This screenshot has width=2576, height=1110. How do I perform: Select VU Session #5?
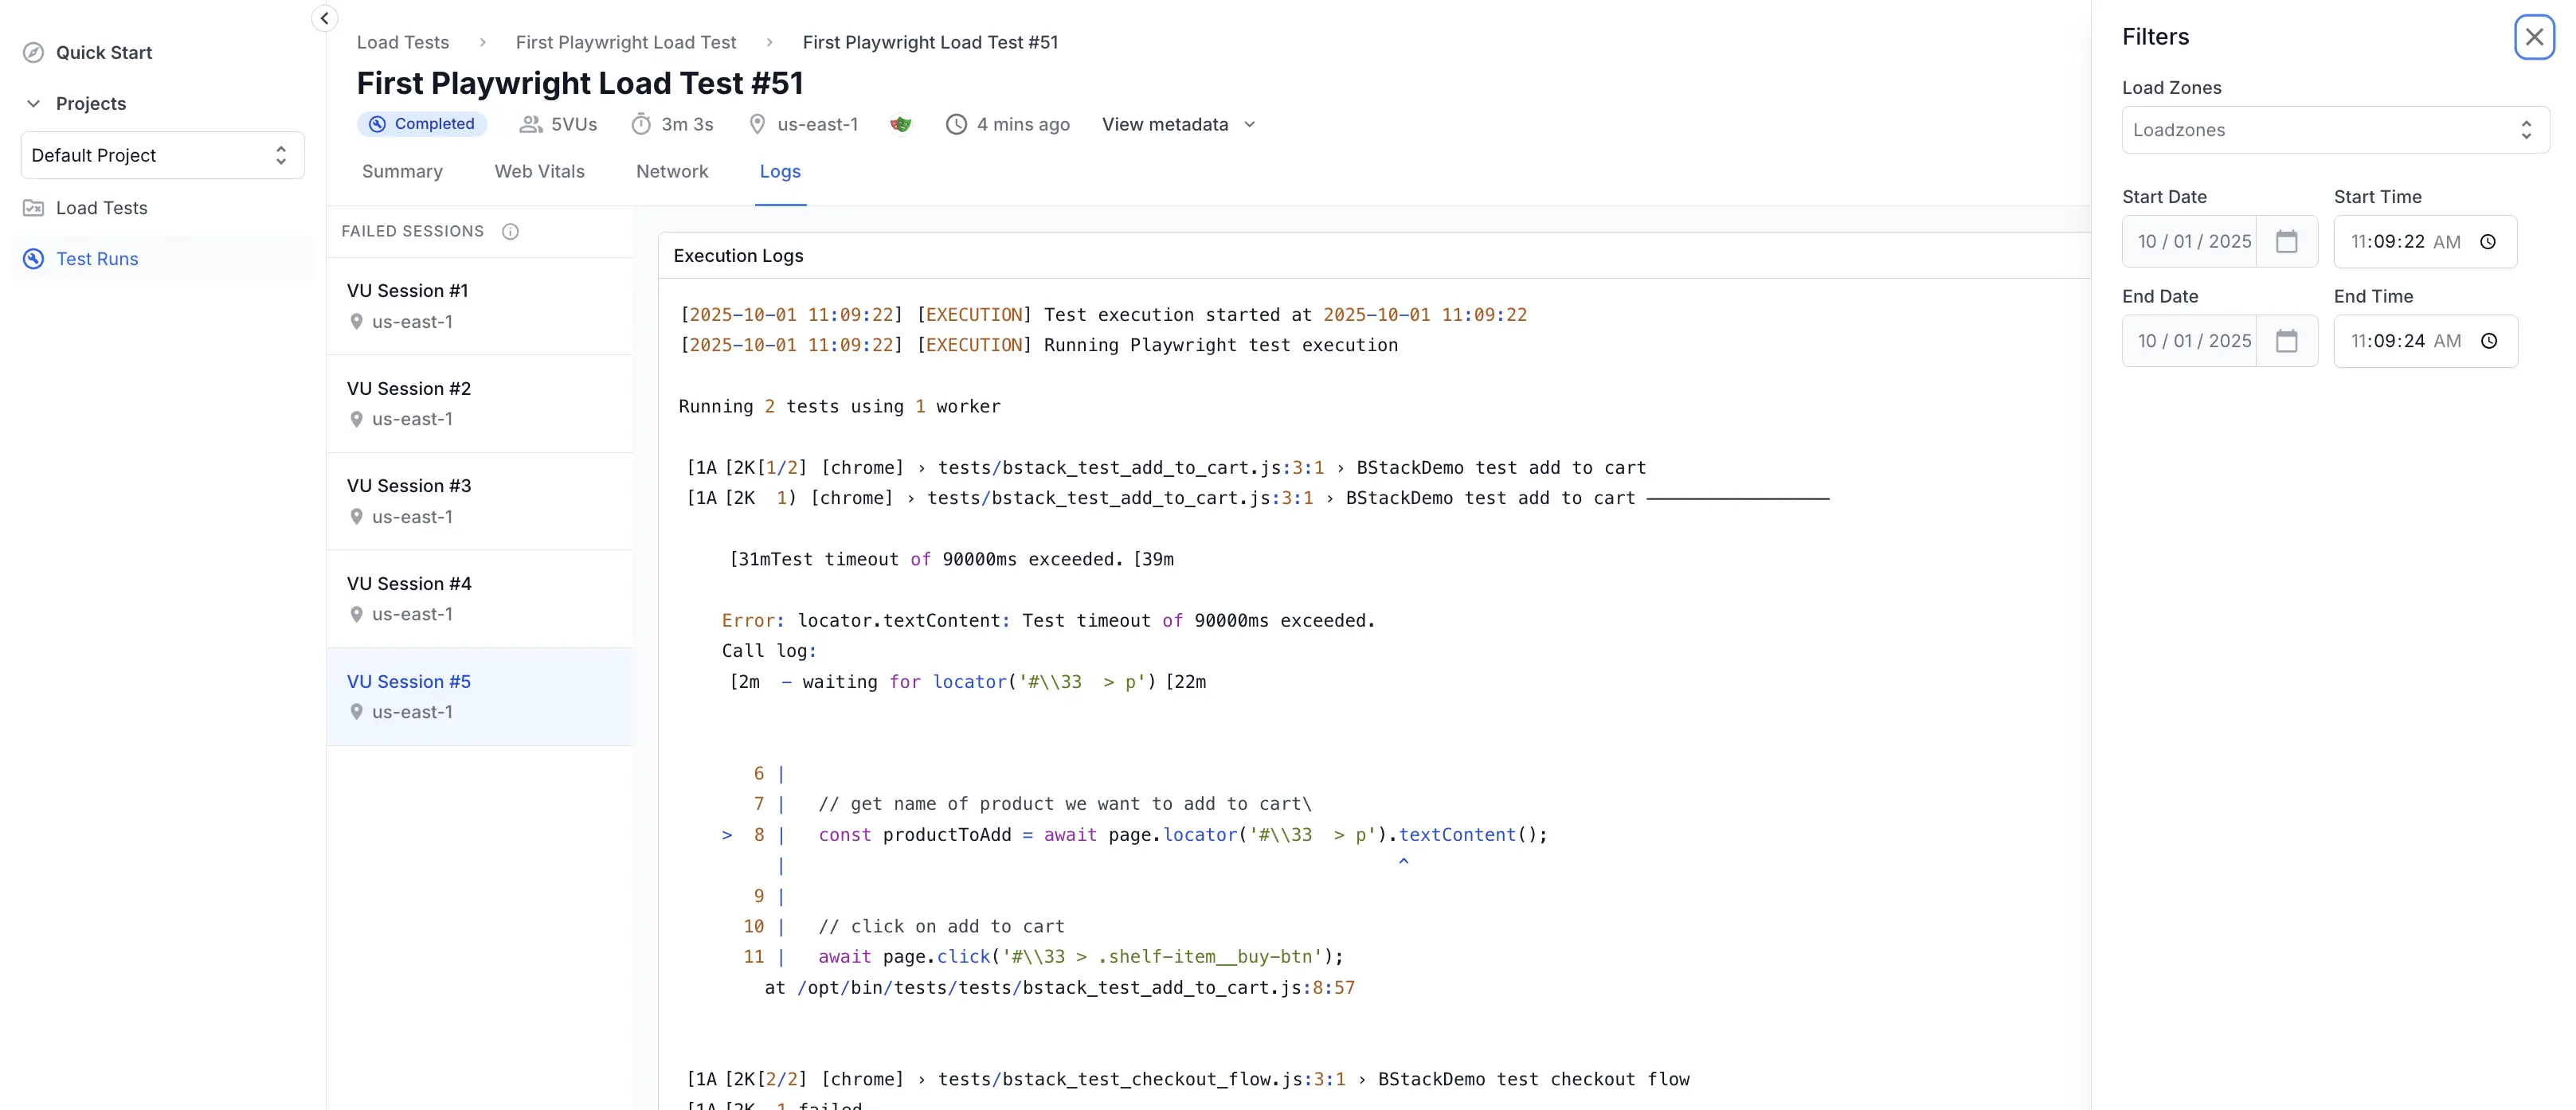479,696
